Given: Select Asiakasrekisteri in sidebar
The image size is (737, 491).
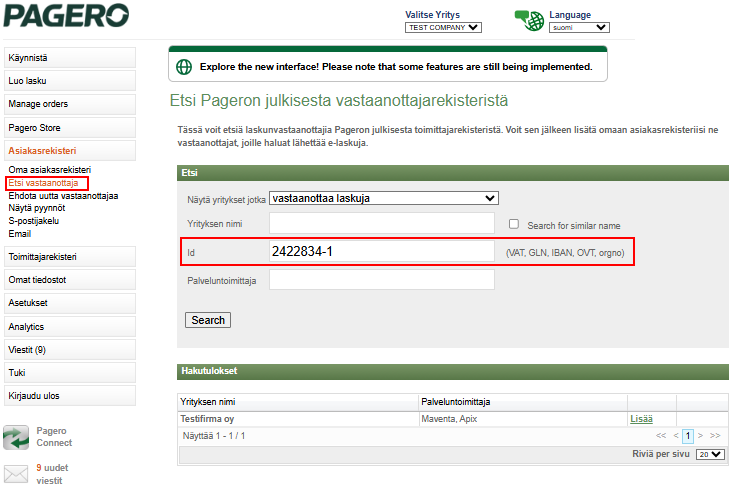Looking at the screenshot, I should pyautogui.click(x=70, y=151).
